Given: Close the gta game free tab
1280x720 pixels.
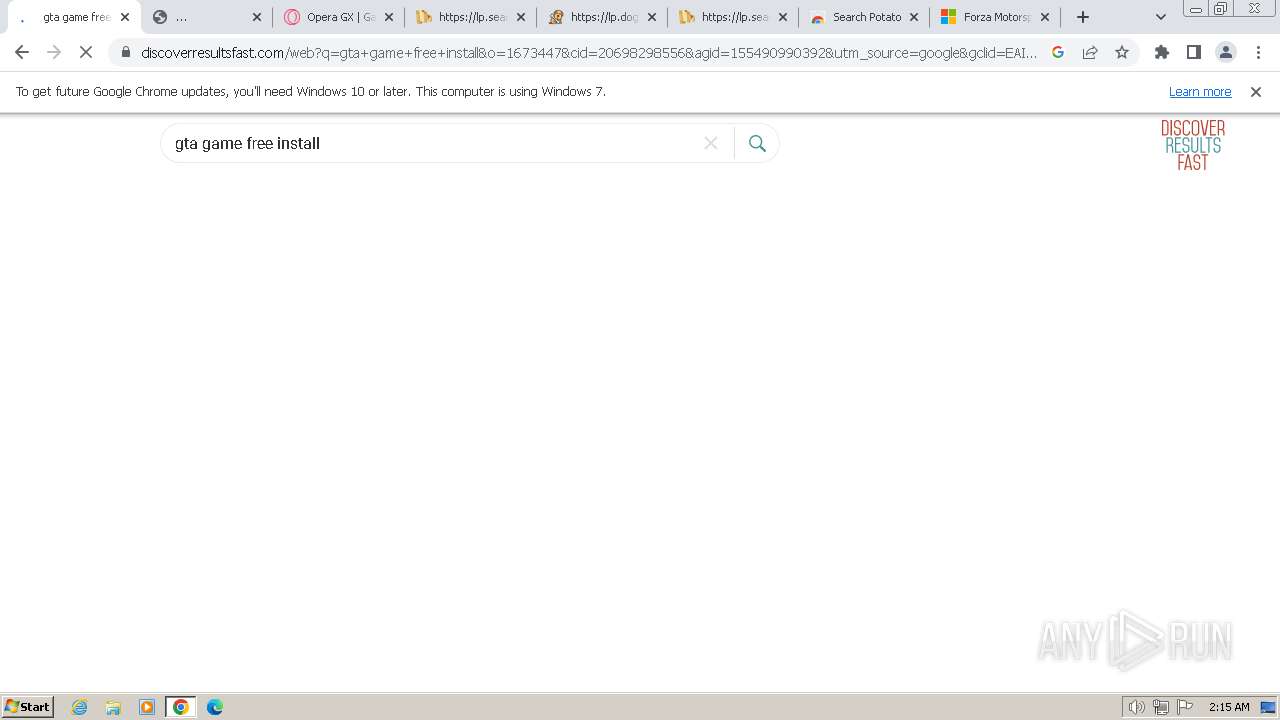Looking at the screenshot, I should click(x=125, y=18).
